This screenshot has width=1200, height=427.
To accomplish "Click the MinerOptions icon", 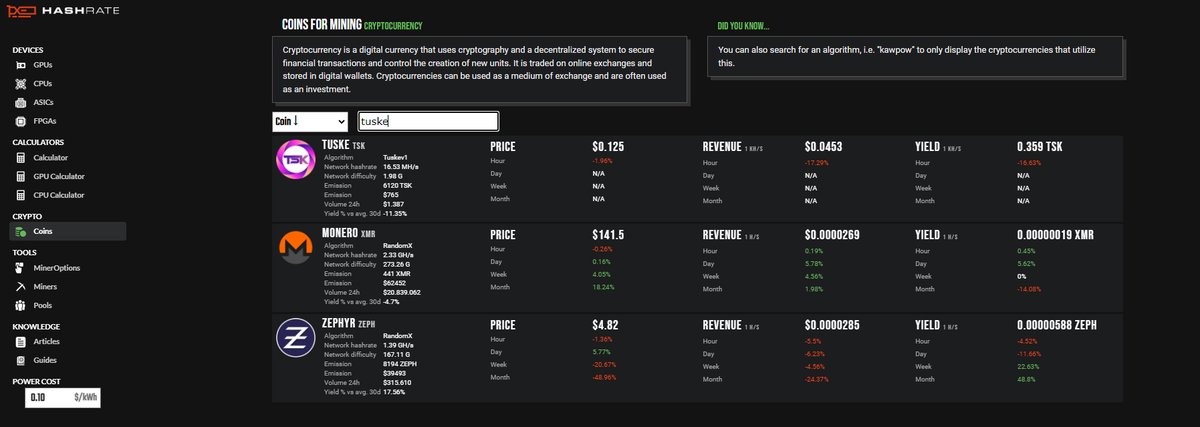I will pos(21,268).
